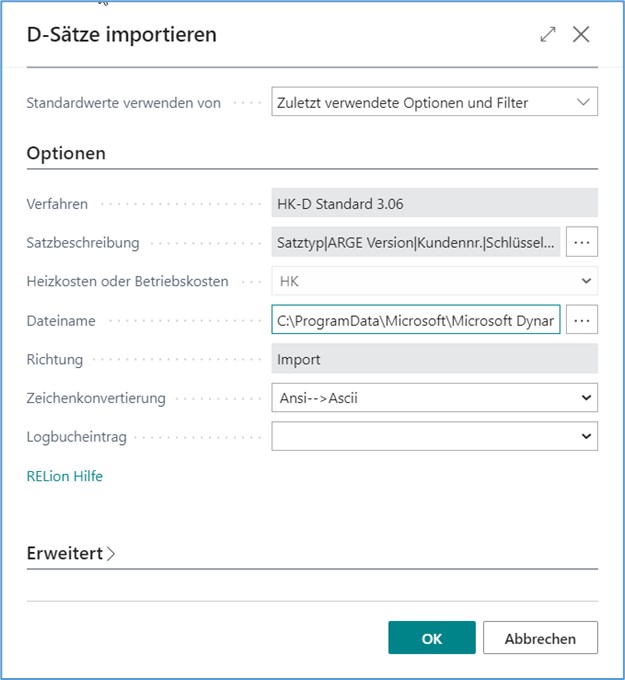Image resolution: width=625 pixels, height=680 pixels.
Task: Close the D-Sätze importieren dialog
Action: click(581, 35)
